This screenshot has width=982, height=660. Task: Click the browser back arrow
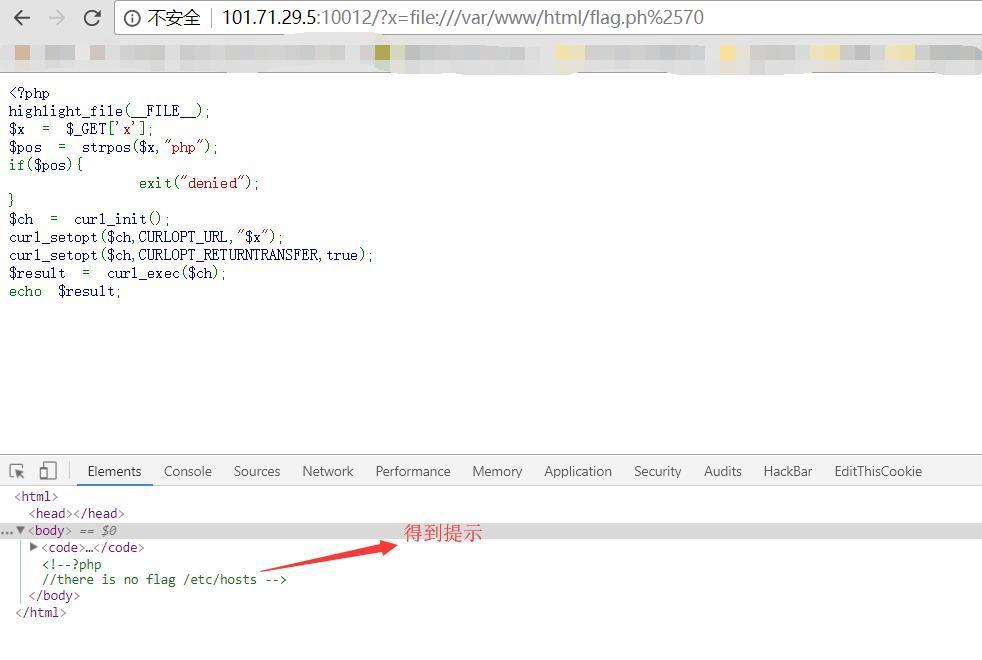click(x=22, y=18)
